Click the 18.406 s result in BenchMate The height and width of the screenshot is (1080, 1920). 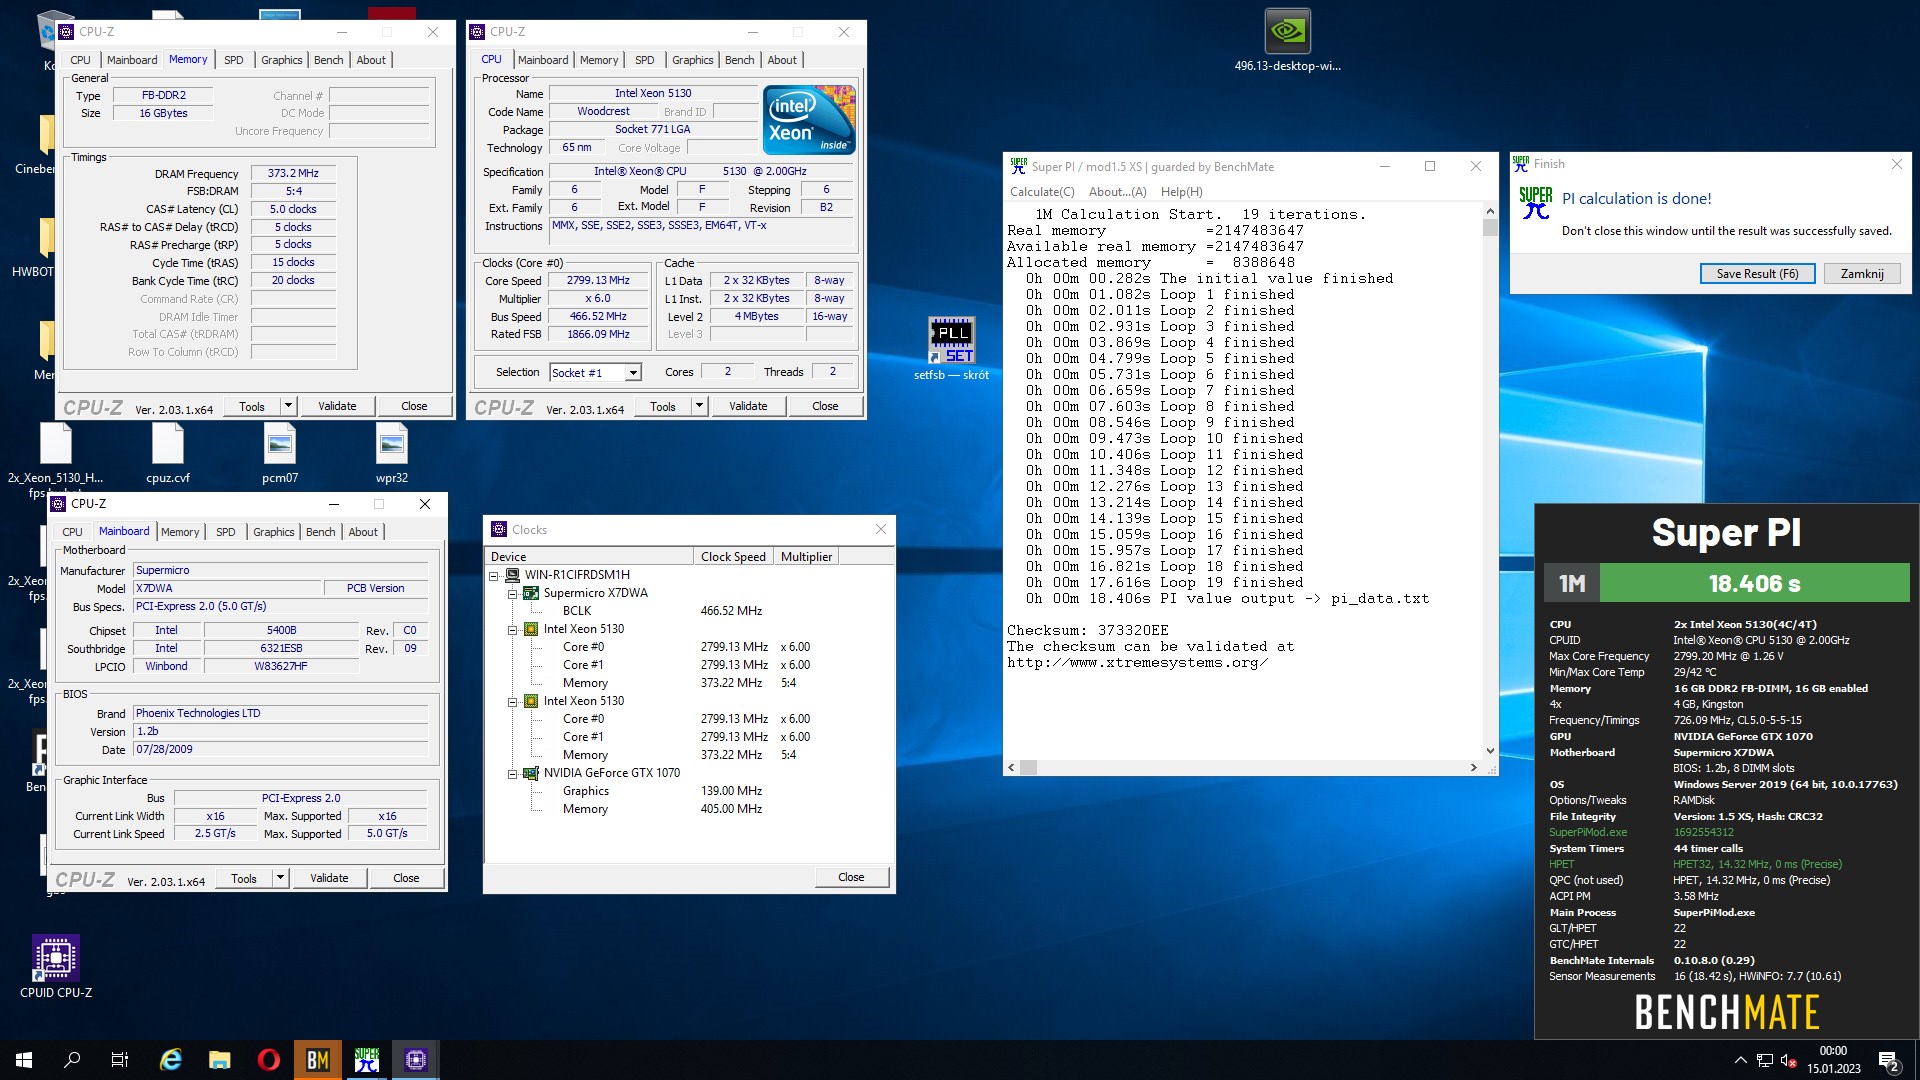pyautogui.click(x=1754, y=583)
